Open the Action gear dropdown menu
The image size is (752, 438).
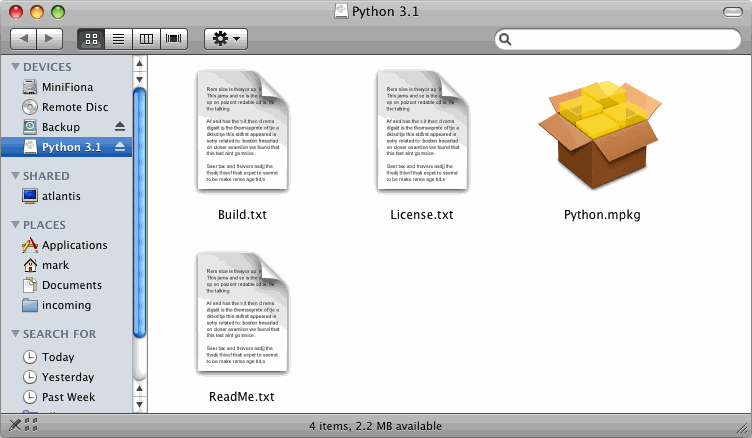coord(226,39)
